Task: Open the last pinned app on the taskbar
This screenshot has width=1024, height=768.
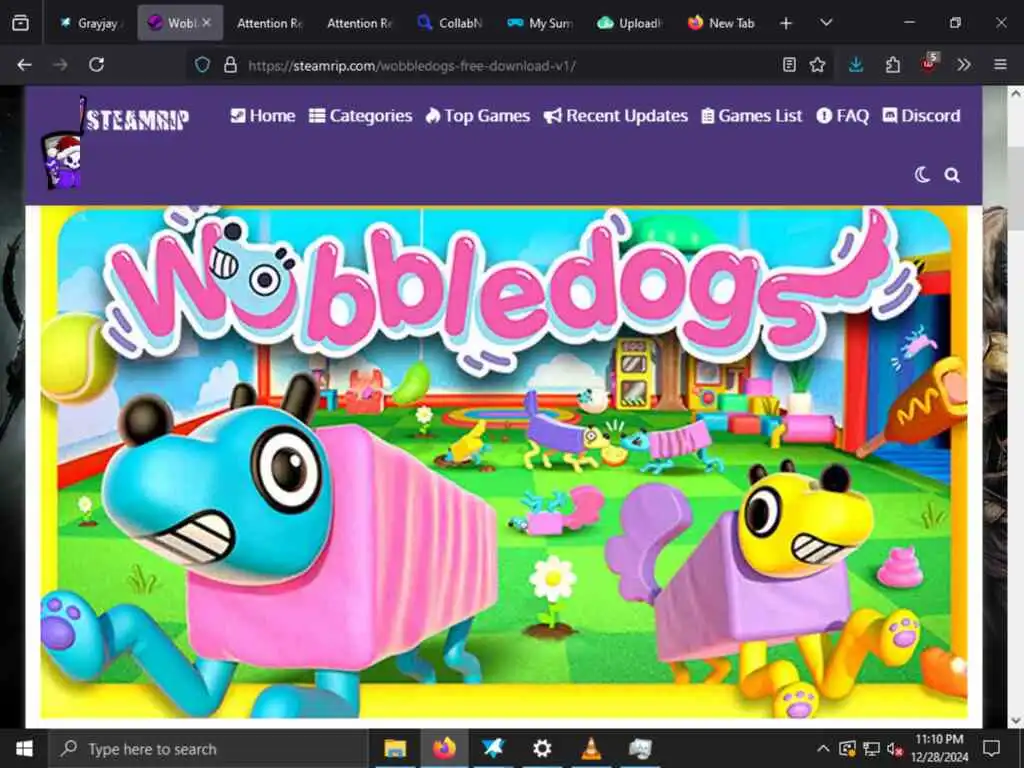Action: [640, 748]
